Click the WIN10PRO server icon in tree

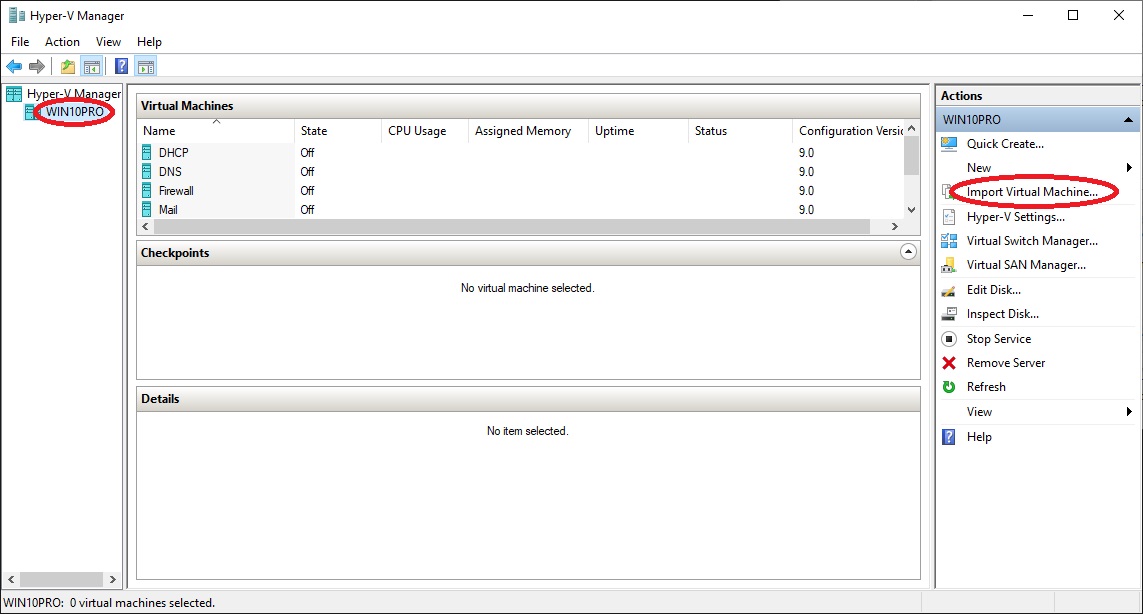click(30, 112)
